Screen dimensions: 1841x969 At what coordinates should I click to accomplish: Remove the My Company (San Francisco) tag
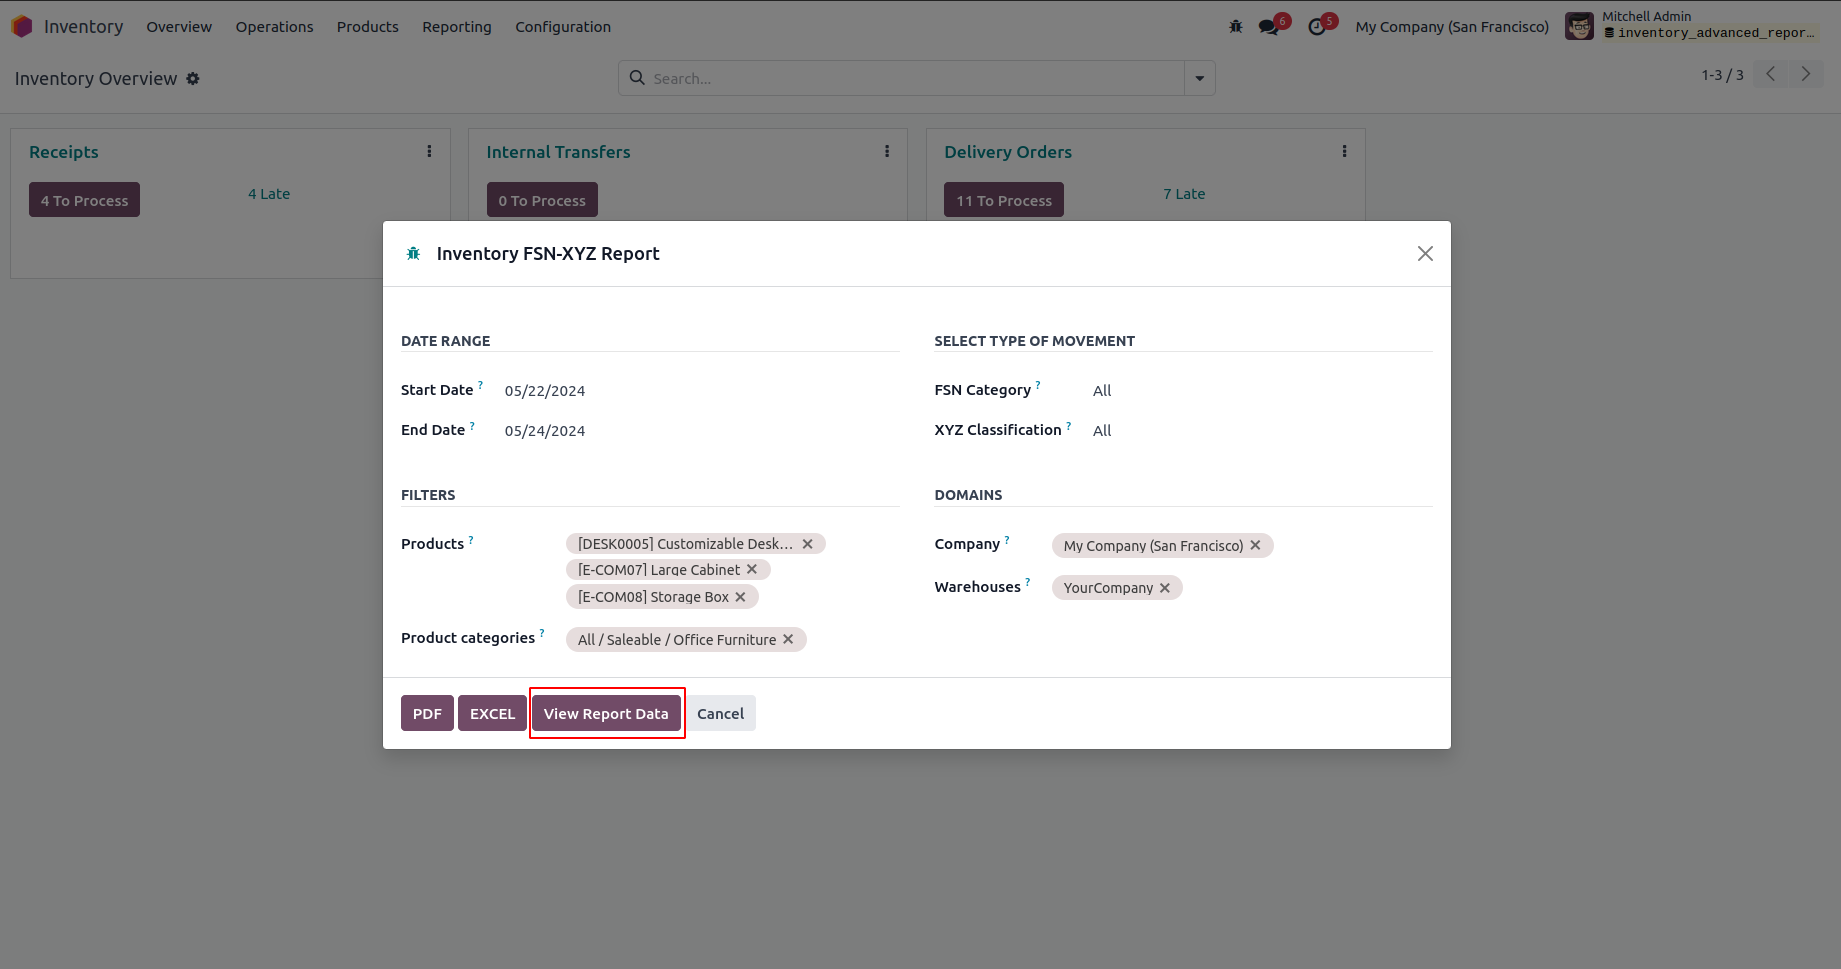click(x=1256, y=545)
